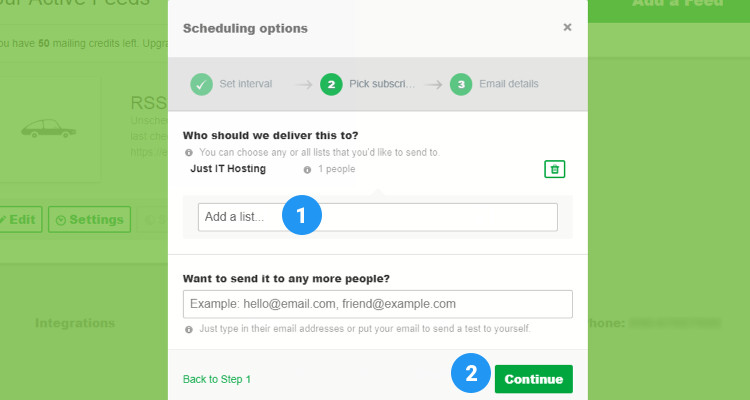The height and width of the screenshot is (400, 750).
Task: Click the green checkmark Set interval step icon
Action: tap(202, 84)
